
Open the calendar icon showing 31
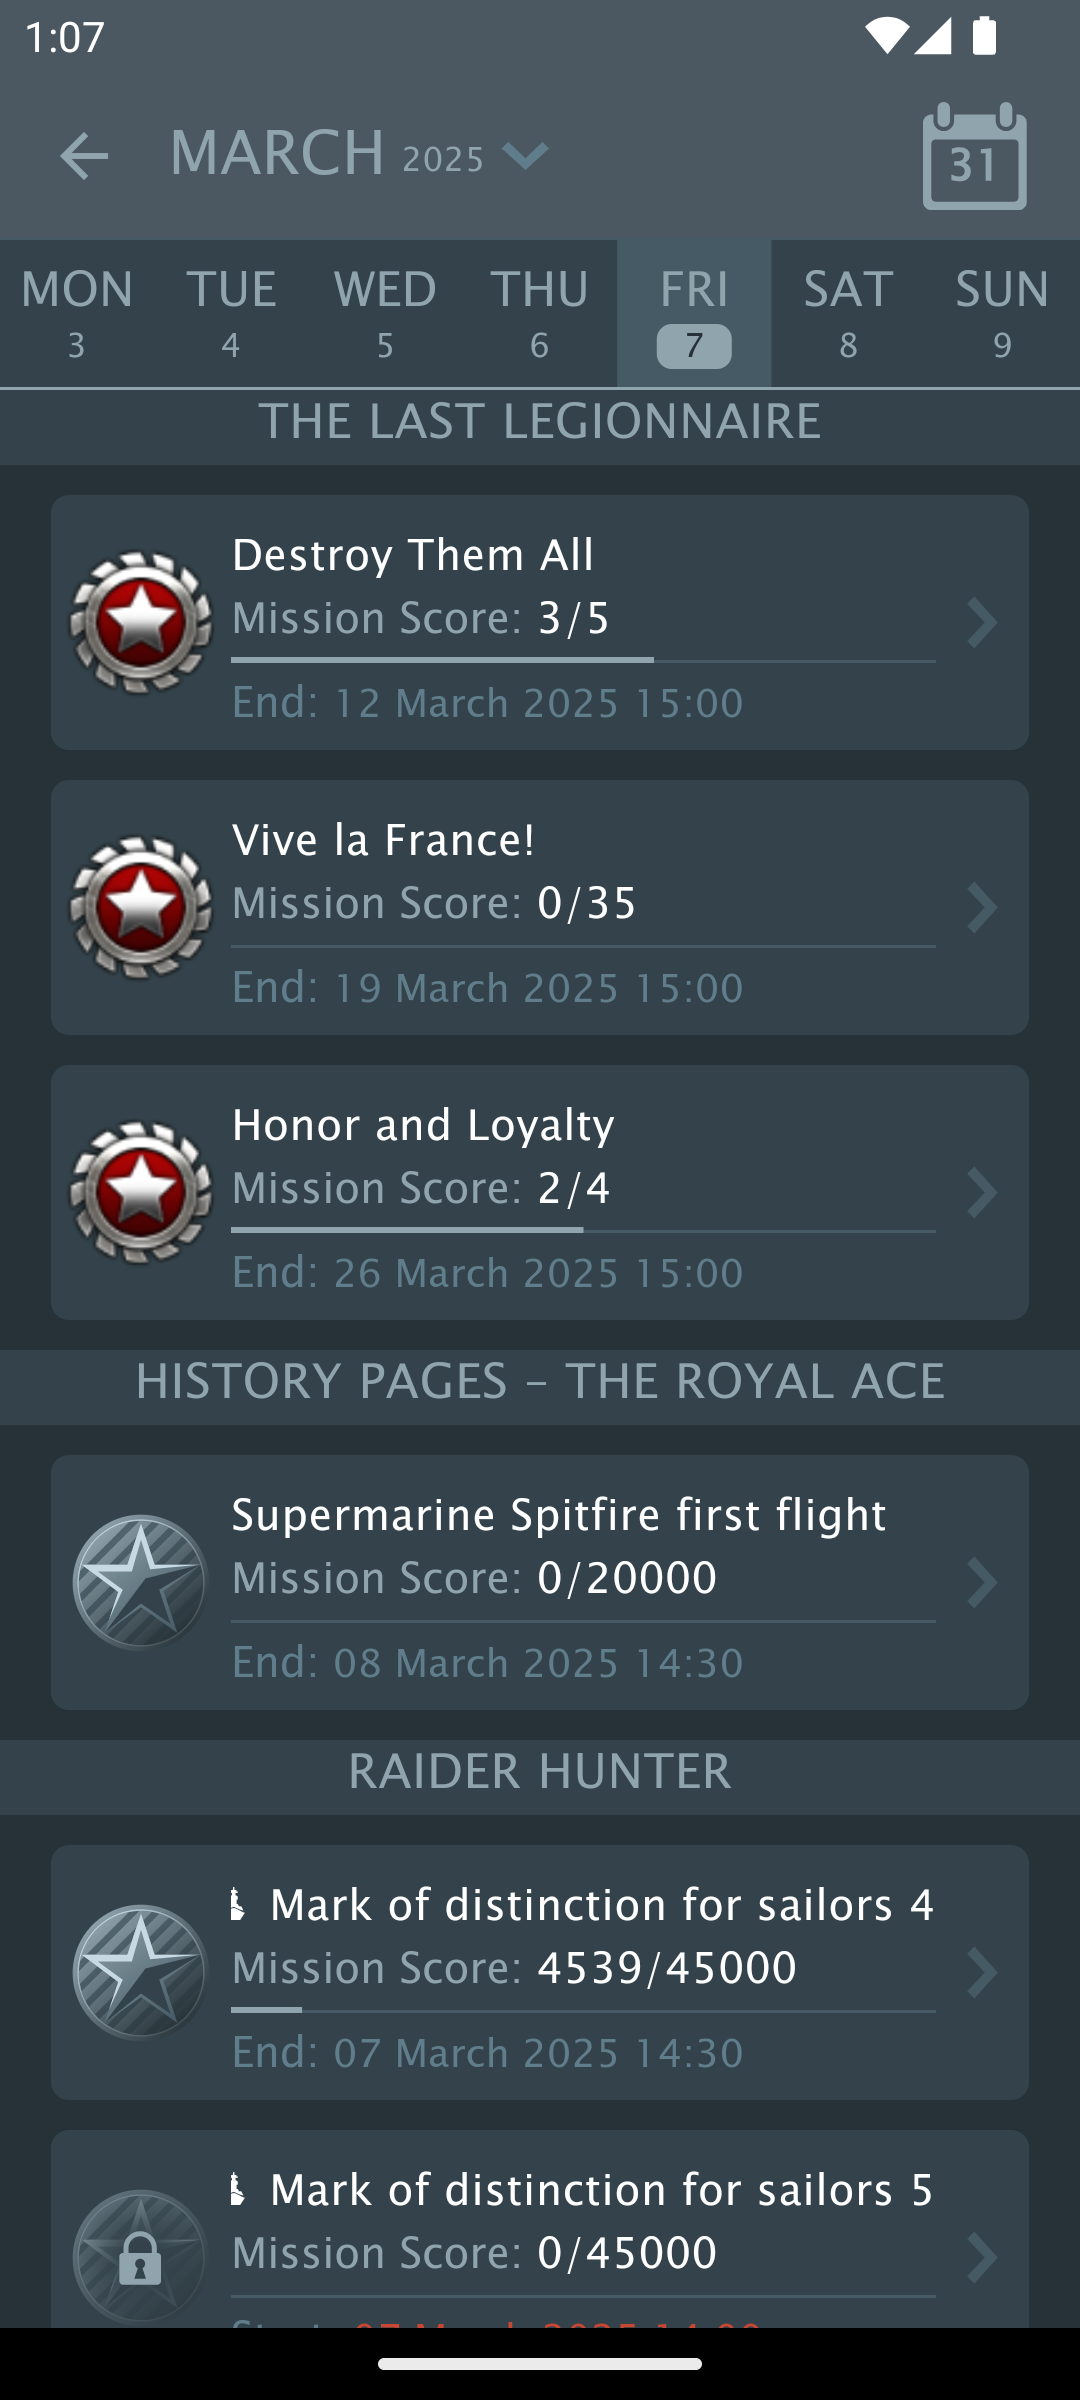point(974,157)
